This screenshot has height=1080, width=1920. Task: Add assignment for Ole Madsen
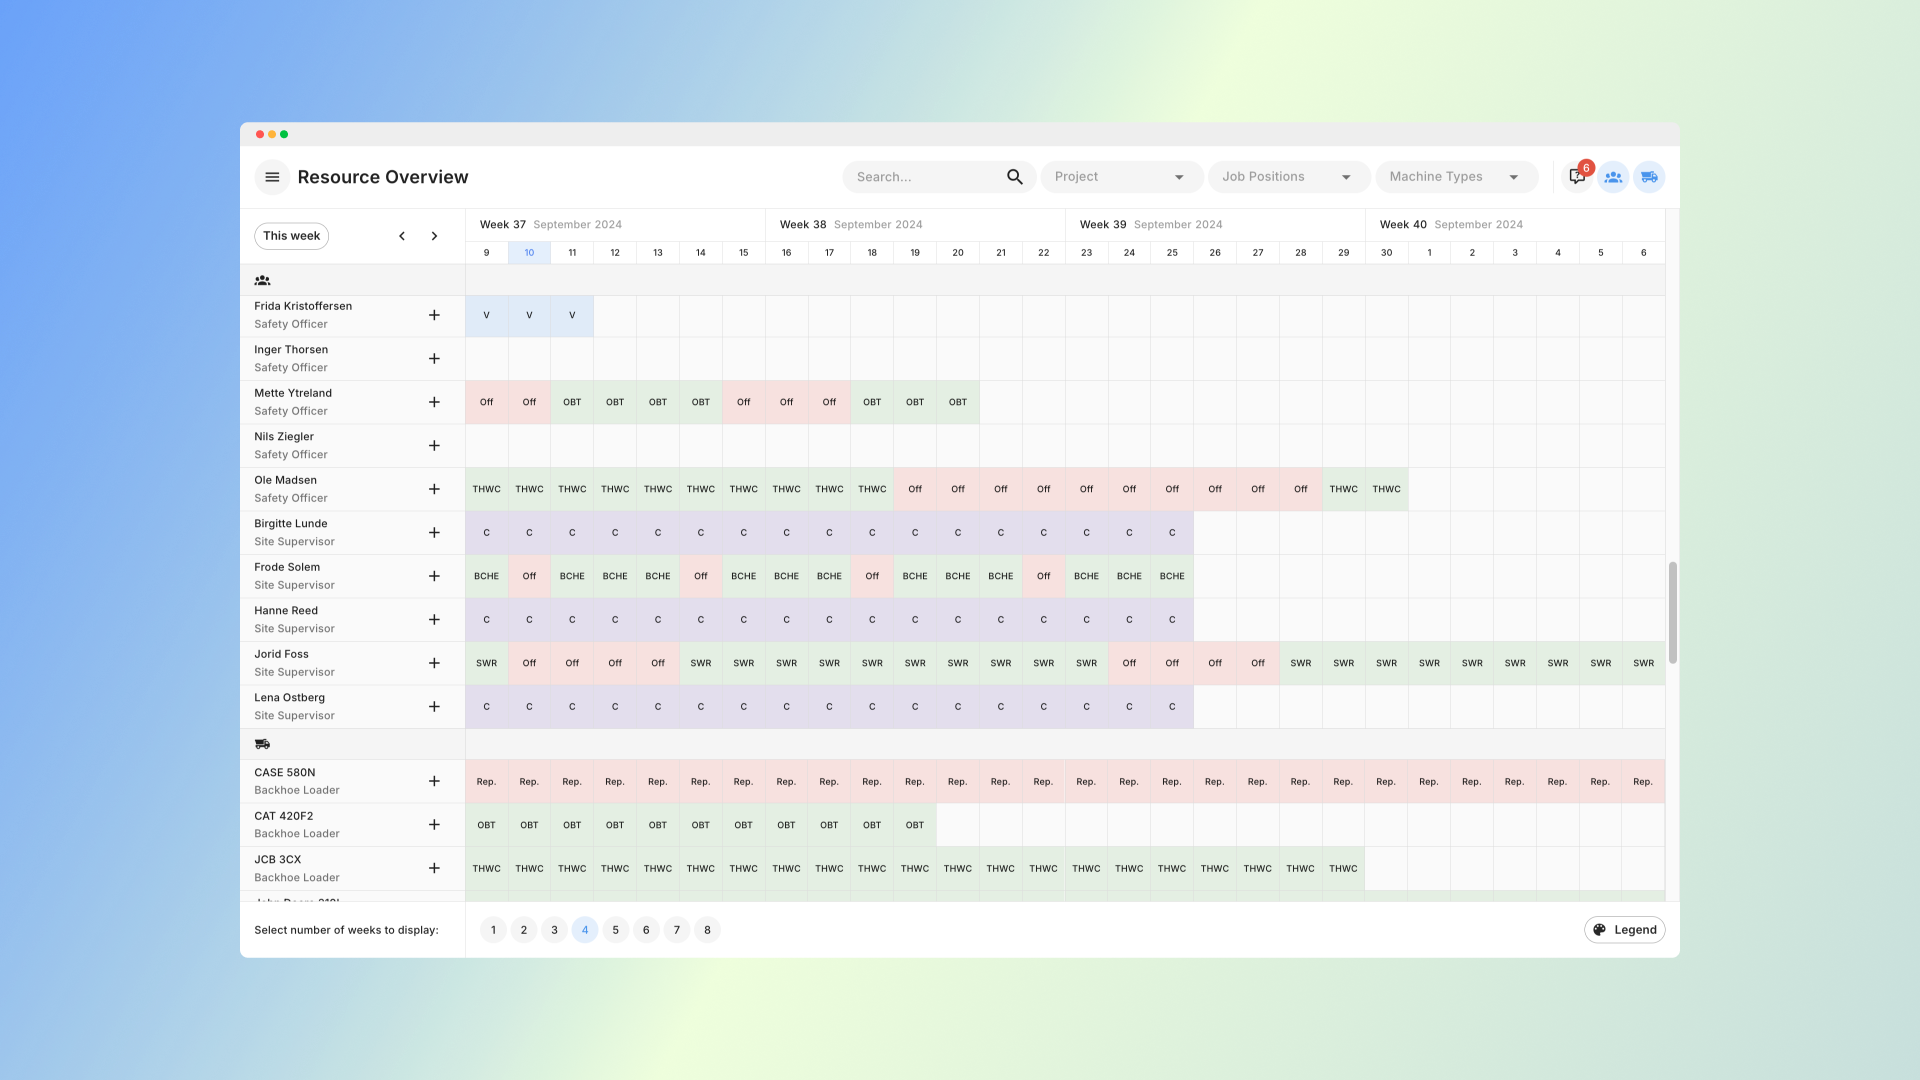tap(434, 489)
